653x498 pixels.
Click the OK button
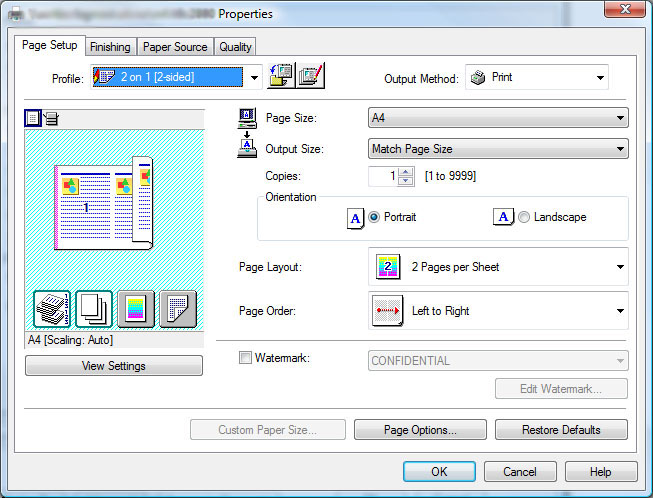(439, 471)
